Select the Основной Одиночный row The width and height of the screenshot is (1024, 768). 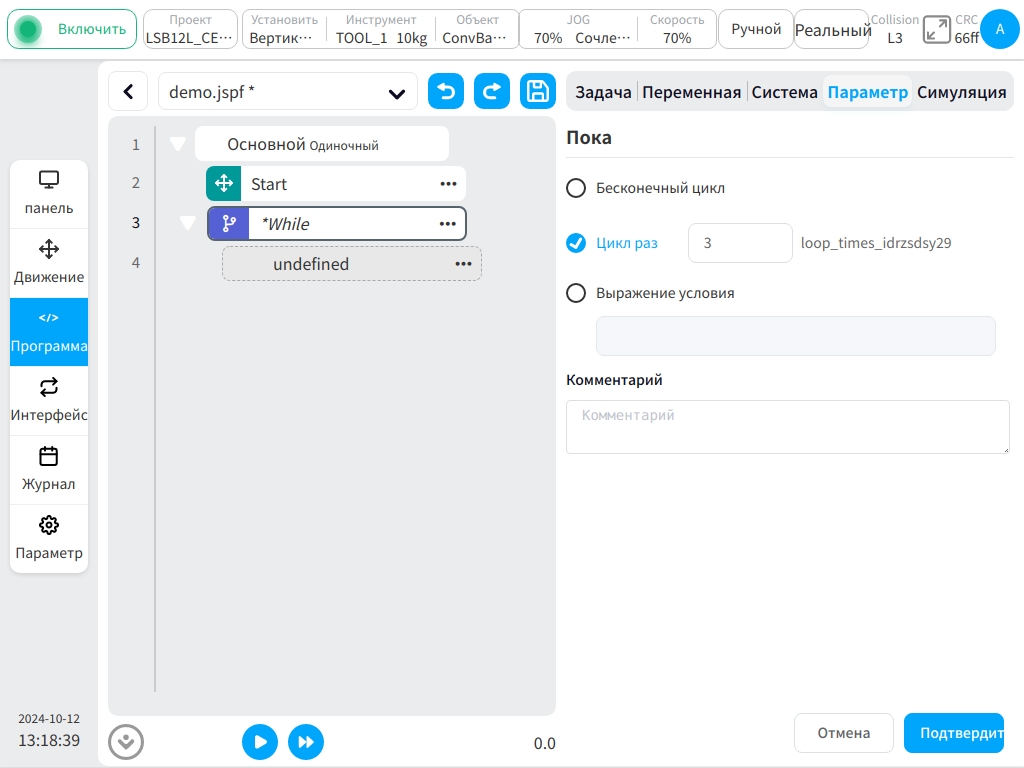321,144
